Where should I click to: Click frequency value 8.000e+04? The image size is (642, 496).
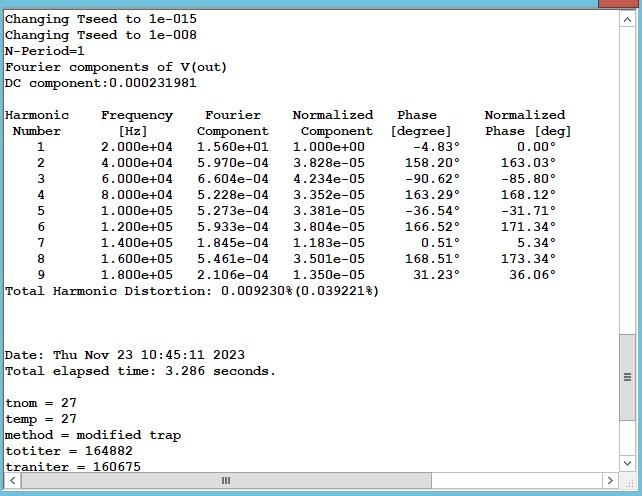tap(137, 195)
